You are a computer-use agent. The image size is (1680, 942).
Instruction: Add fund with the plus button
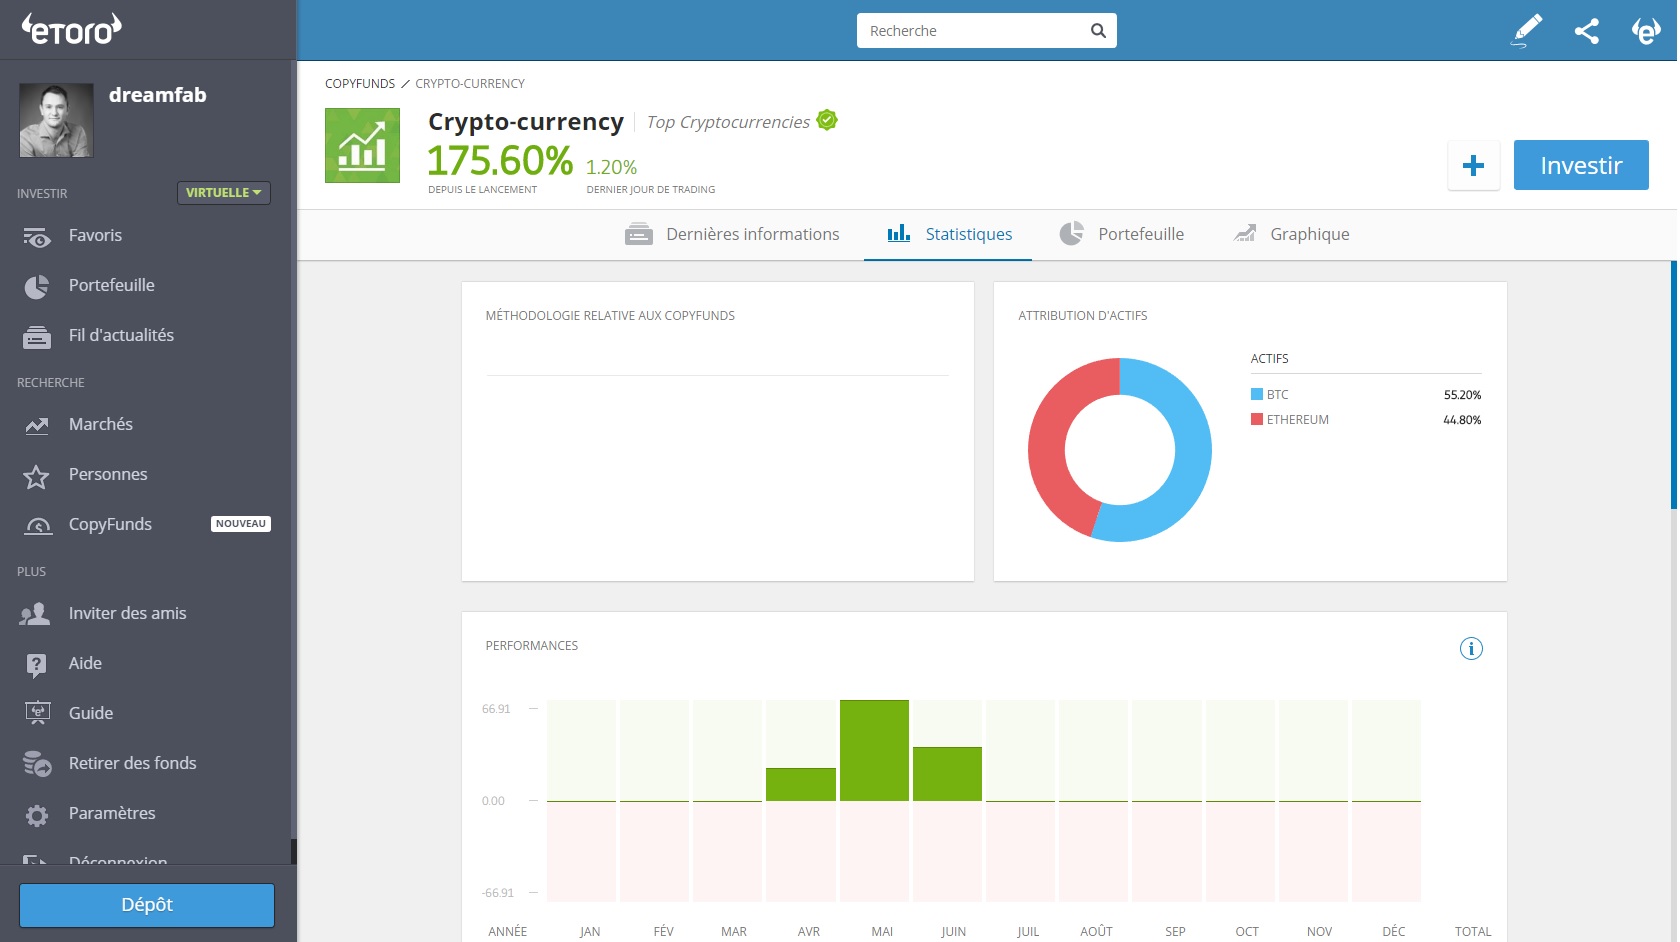pyautogui.click(x=1473, y=166)
